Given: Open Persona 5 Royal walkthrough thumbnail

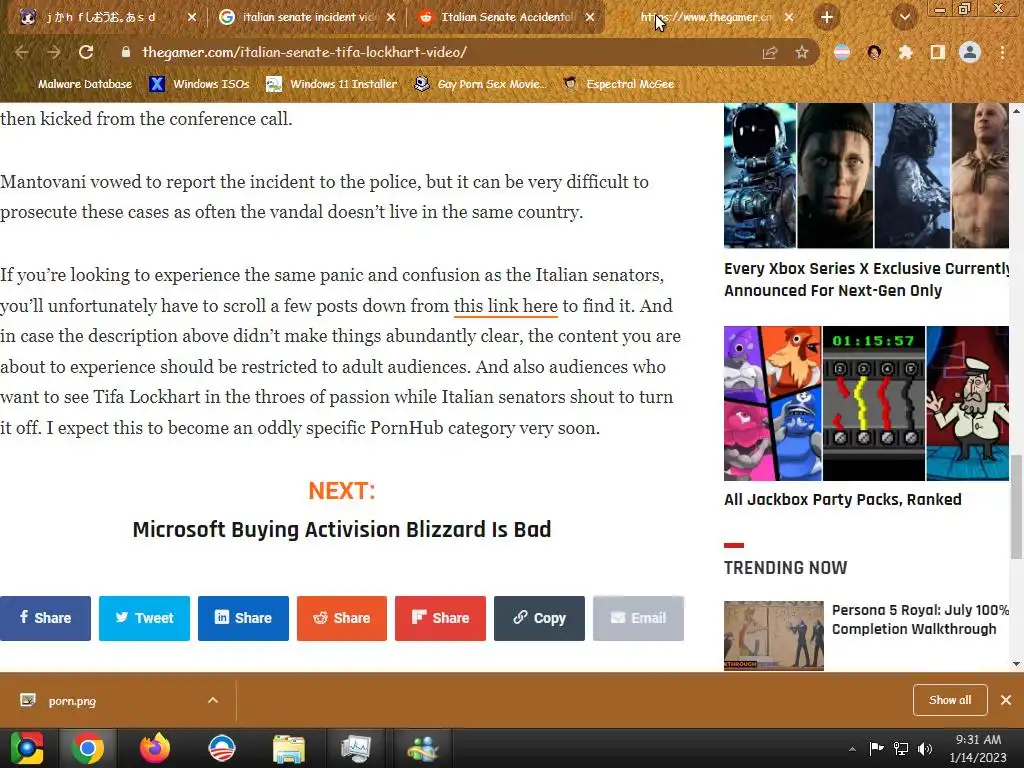Looking at the screenshot, I should coord(774,635).
